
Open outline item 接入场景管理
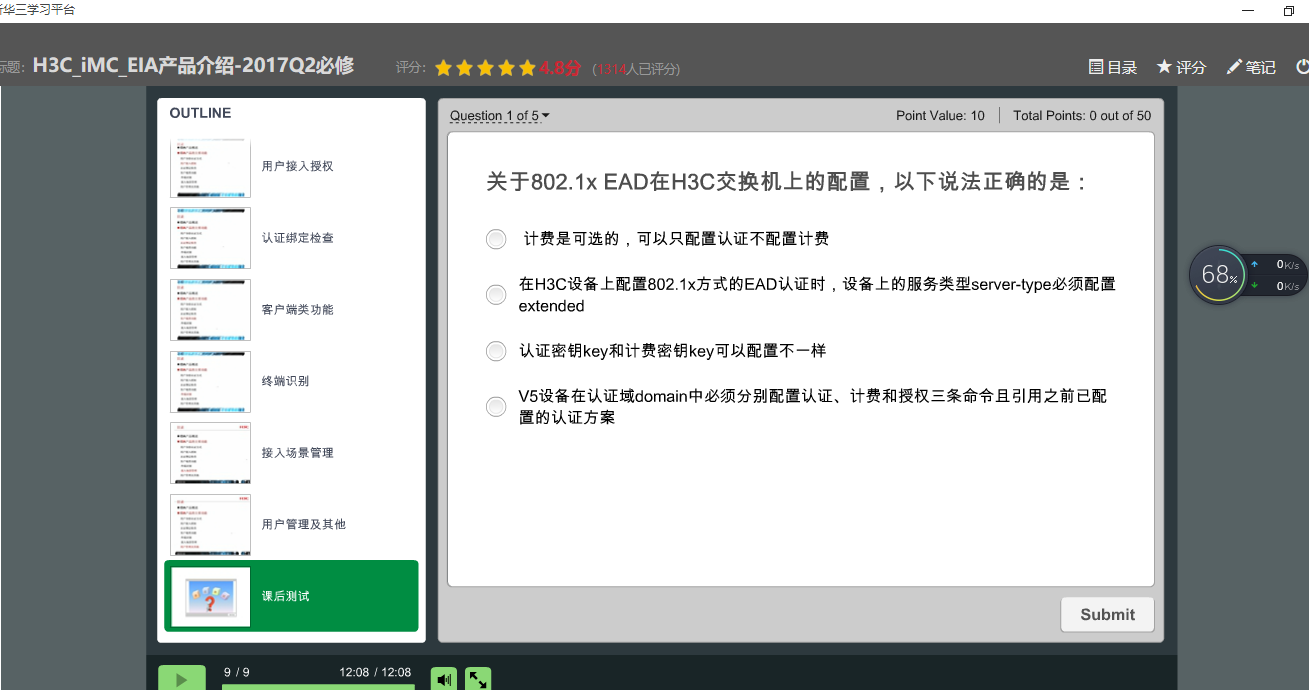(x=291, y=453)
